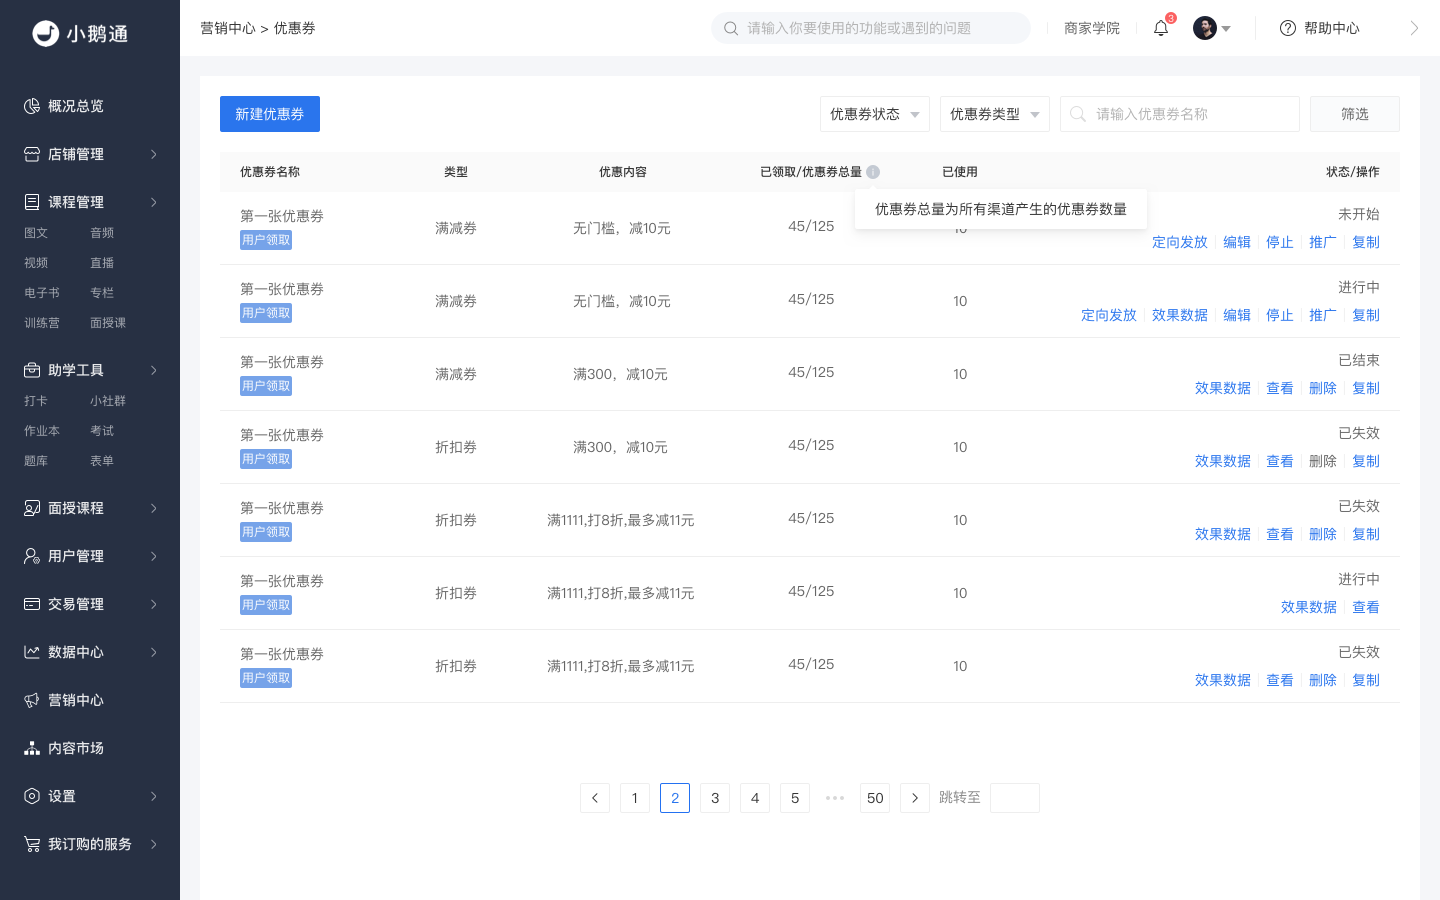Expand 设置 chevron
This screenshot has height=900, width=1440.
click(154, 796)
